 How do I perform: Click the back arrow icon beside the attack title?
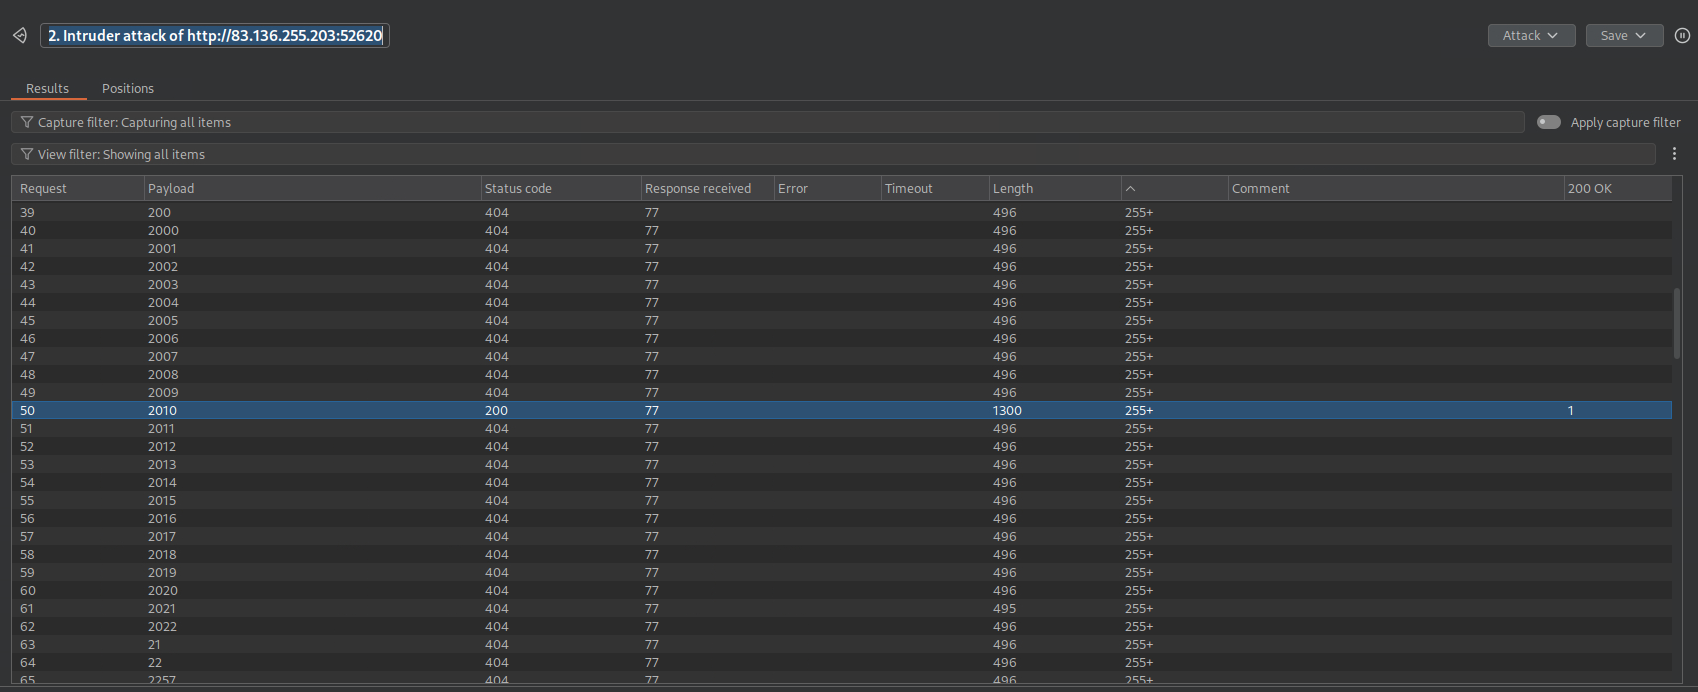19,36
